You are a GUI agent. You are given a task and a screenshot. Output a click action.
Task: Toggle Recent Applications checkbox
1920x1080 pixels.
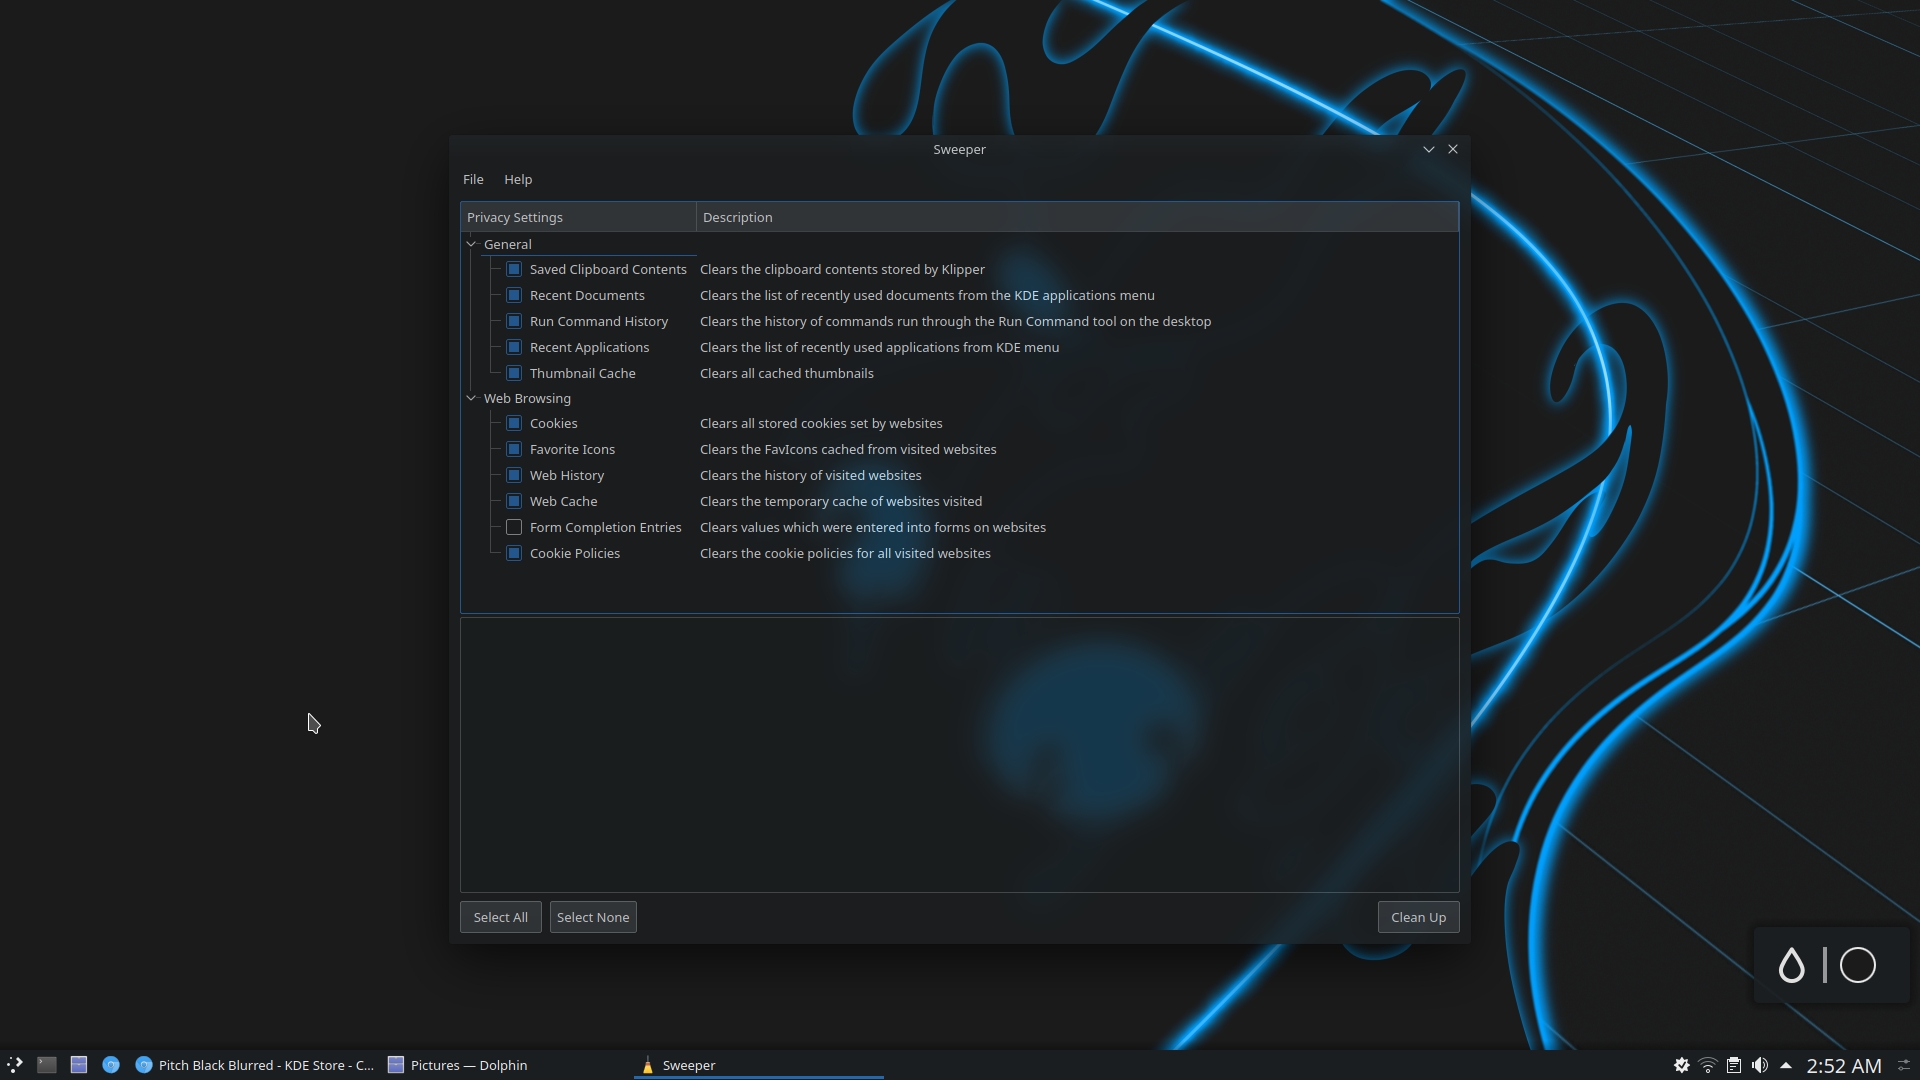pyautogui.click(x=514, y=347)
